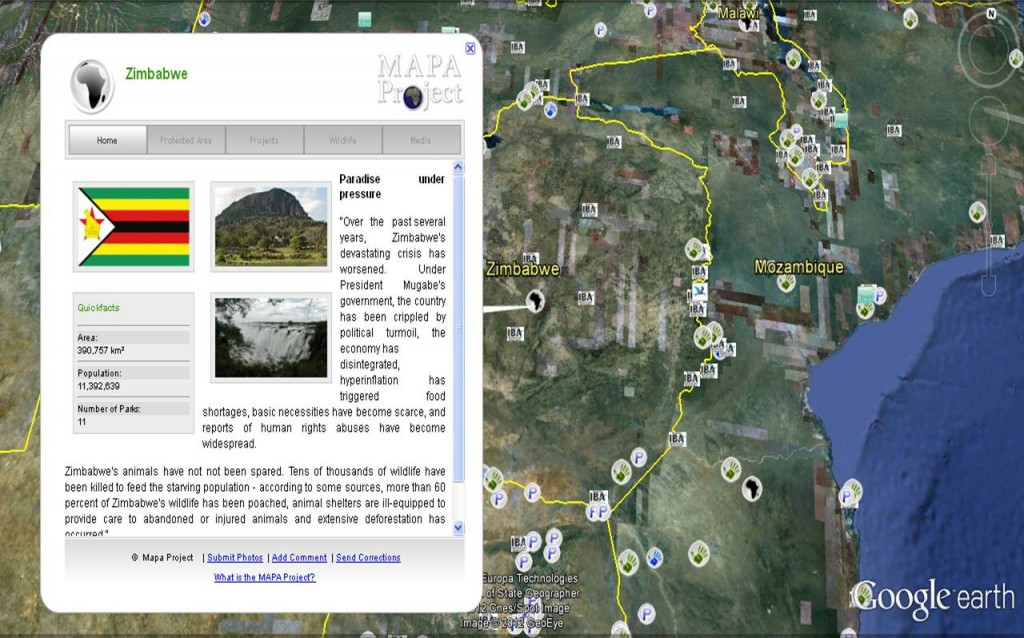Click the Africa placemark beside Zimbabwe map label
This screenshot has width=1024, height=638.
click(536, 301)
